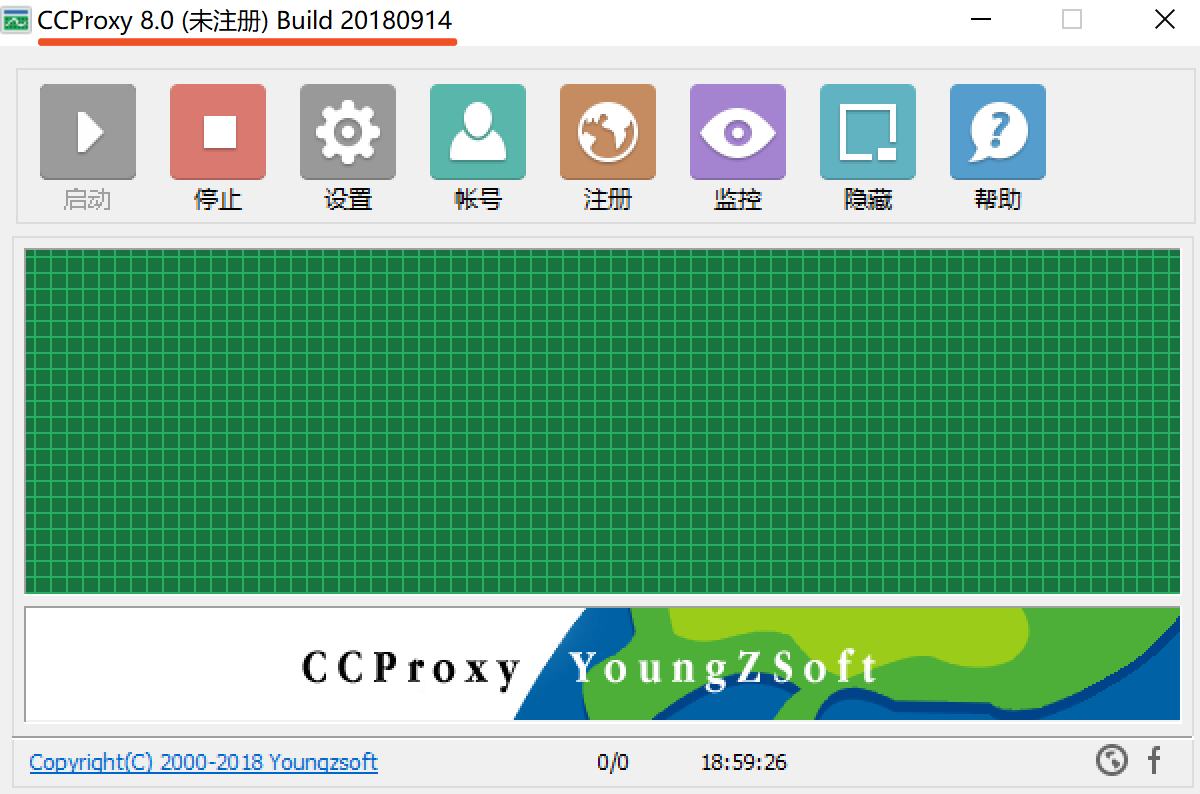Click the globe icon in status bar

click(x=1111, y=761)
